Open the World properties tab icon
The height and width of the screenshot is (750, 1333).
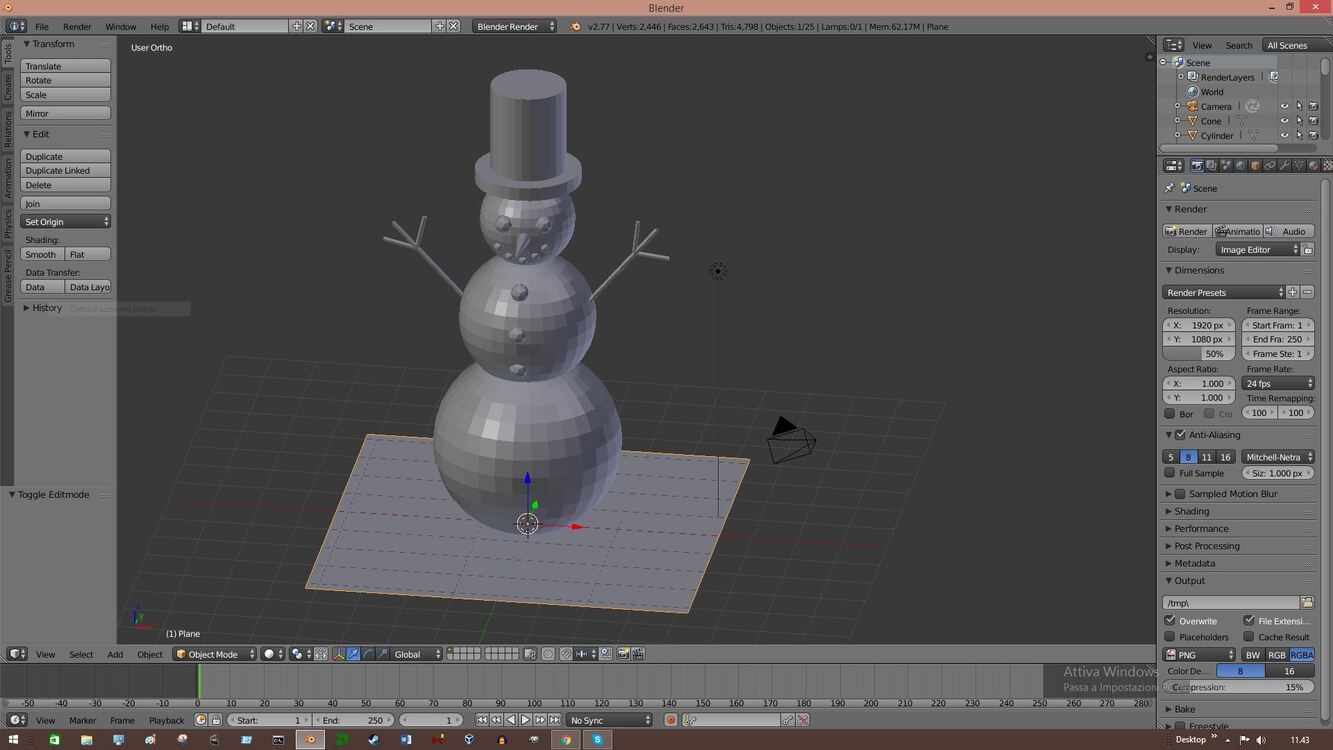click(x=1240, y=166)
